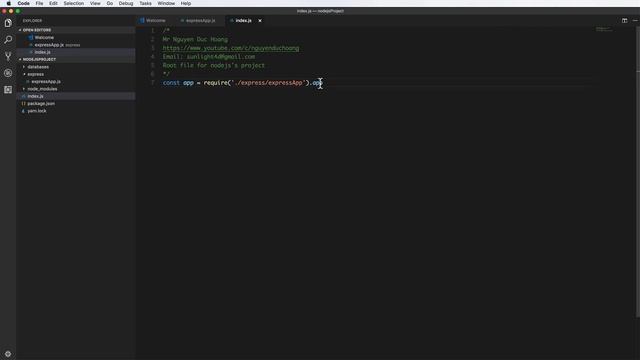640x360 pixels.
Task: Open the Debug view in activity bar
Action: 8,73
